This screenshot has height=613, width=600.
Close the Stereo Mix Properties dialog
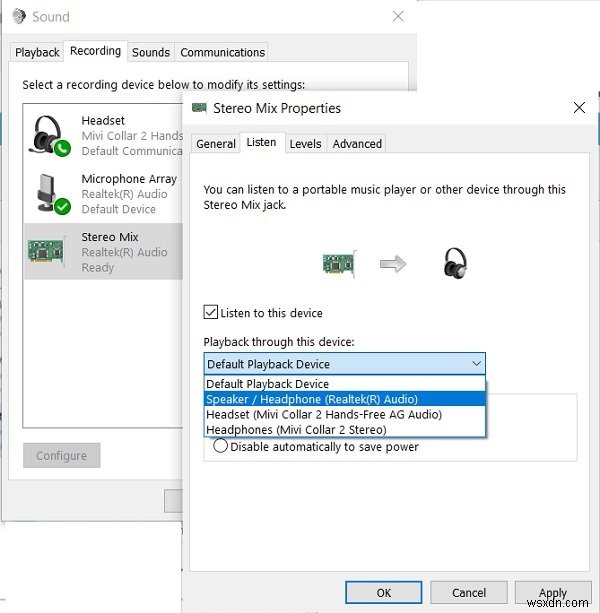pyautogui.click(x=579, y=107)
